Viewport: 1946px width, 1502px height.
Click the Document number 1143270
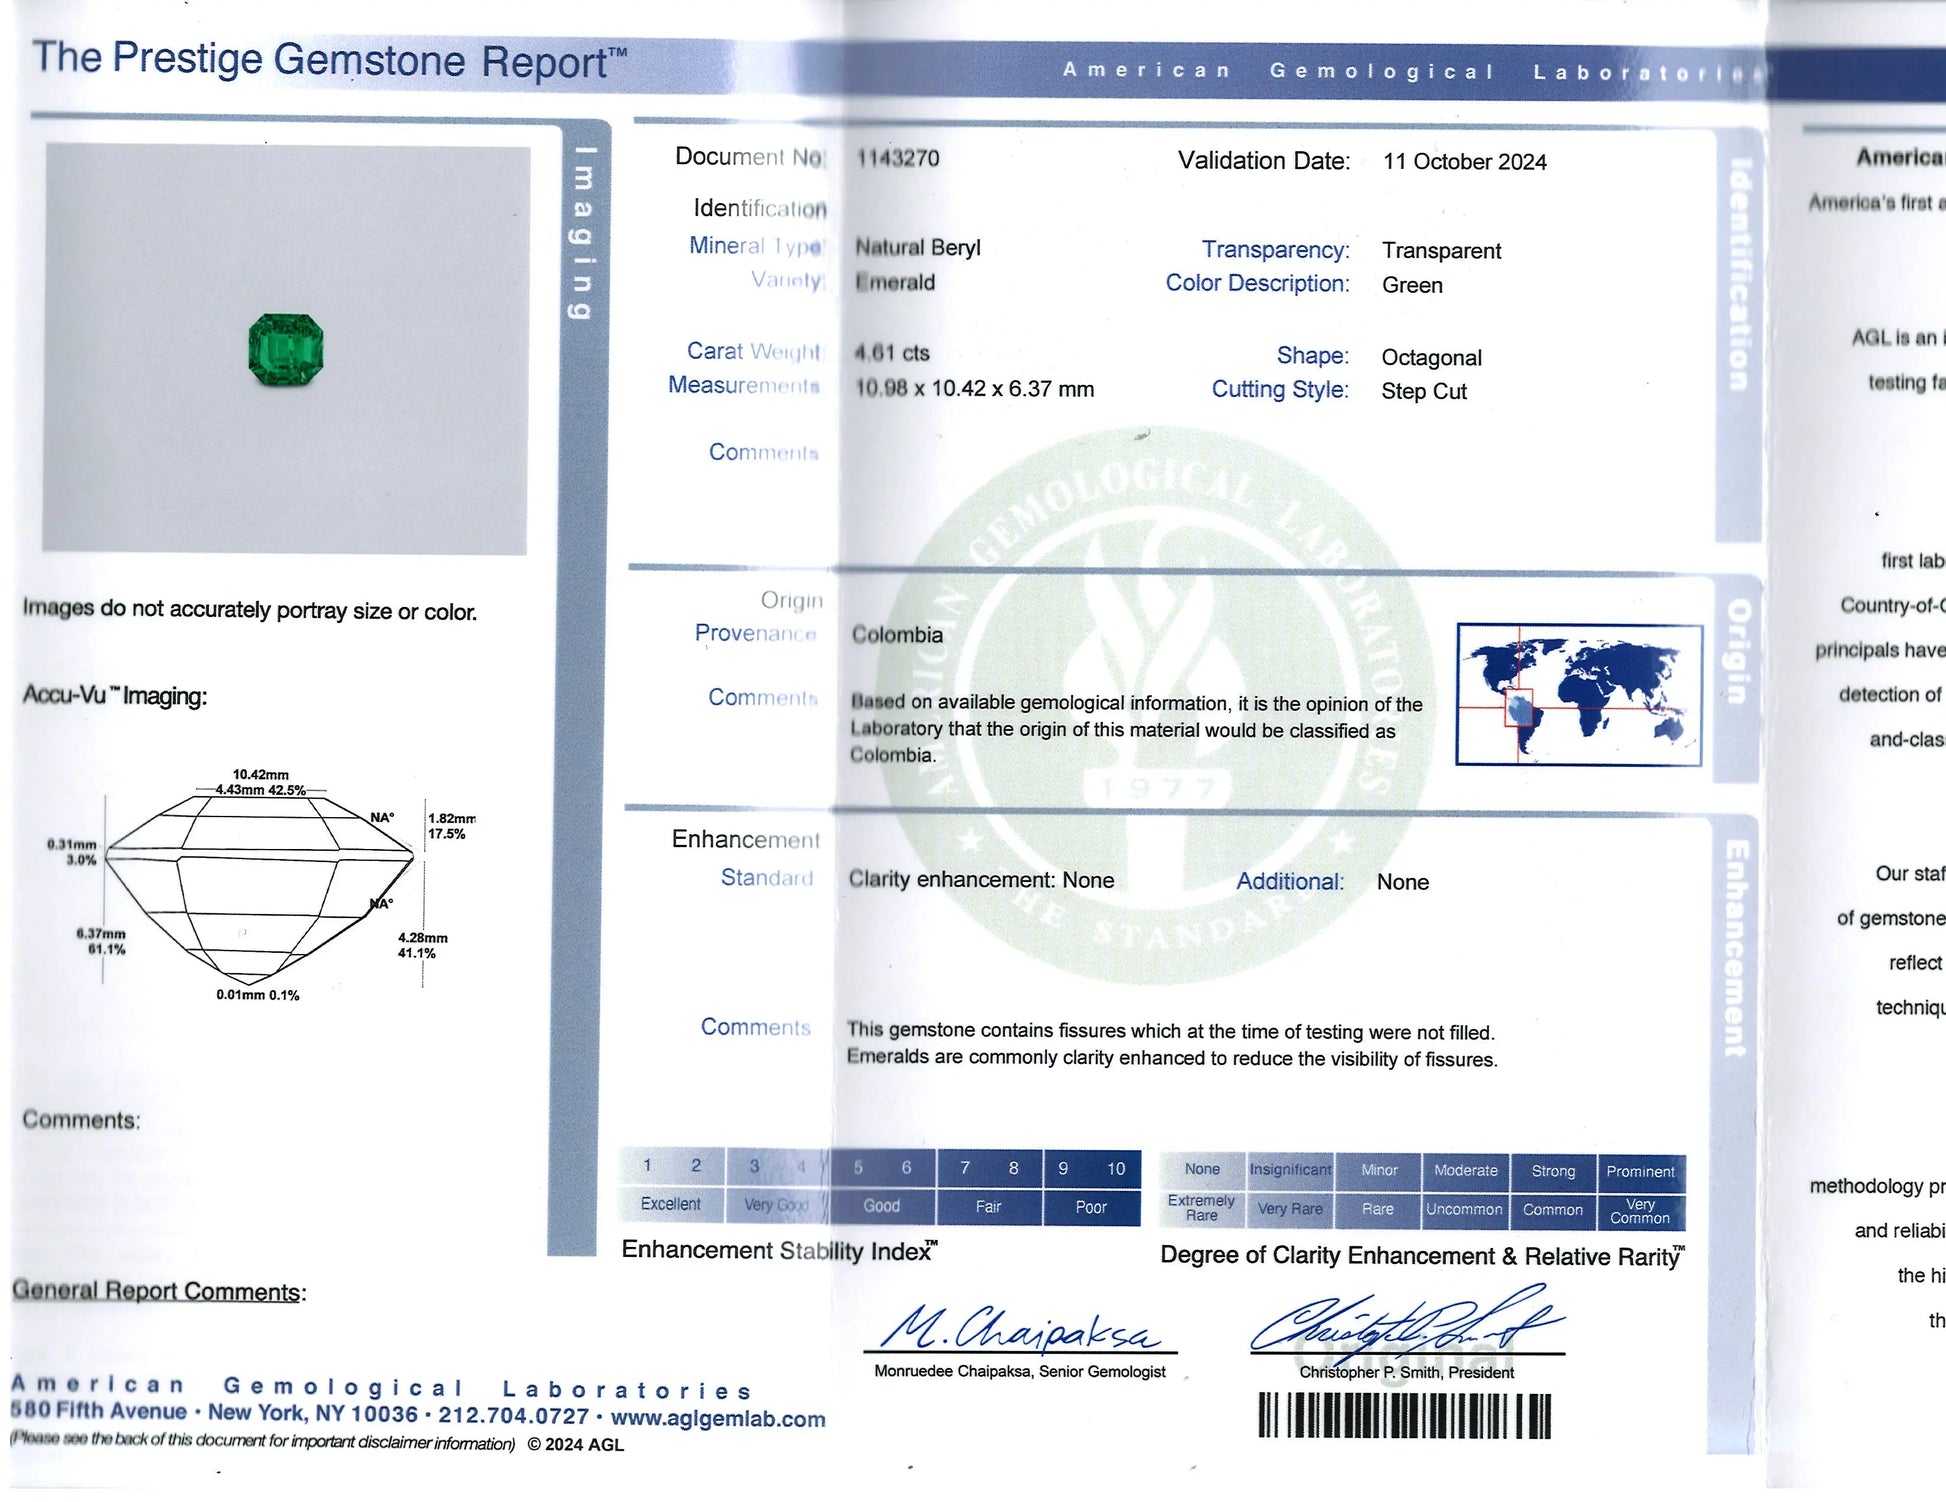898,158
